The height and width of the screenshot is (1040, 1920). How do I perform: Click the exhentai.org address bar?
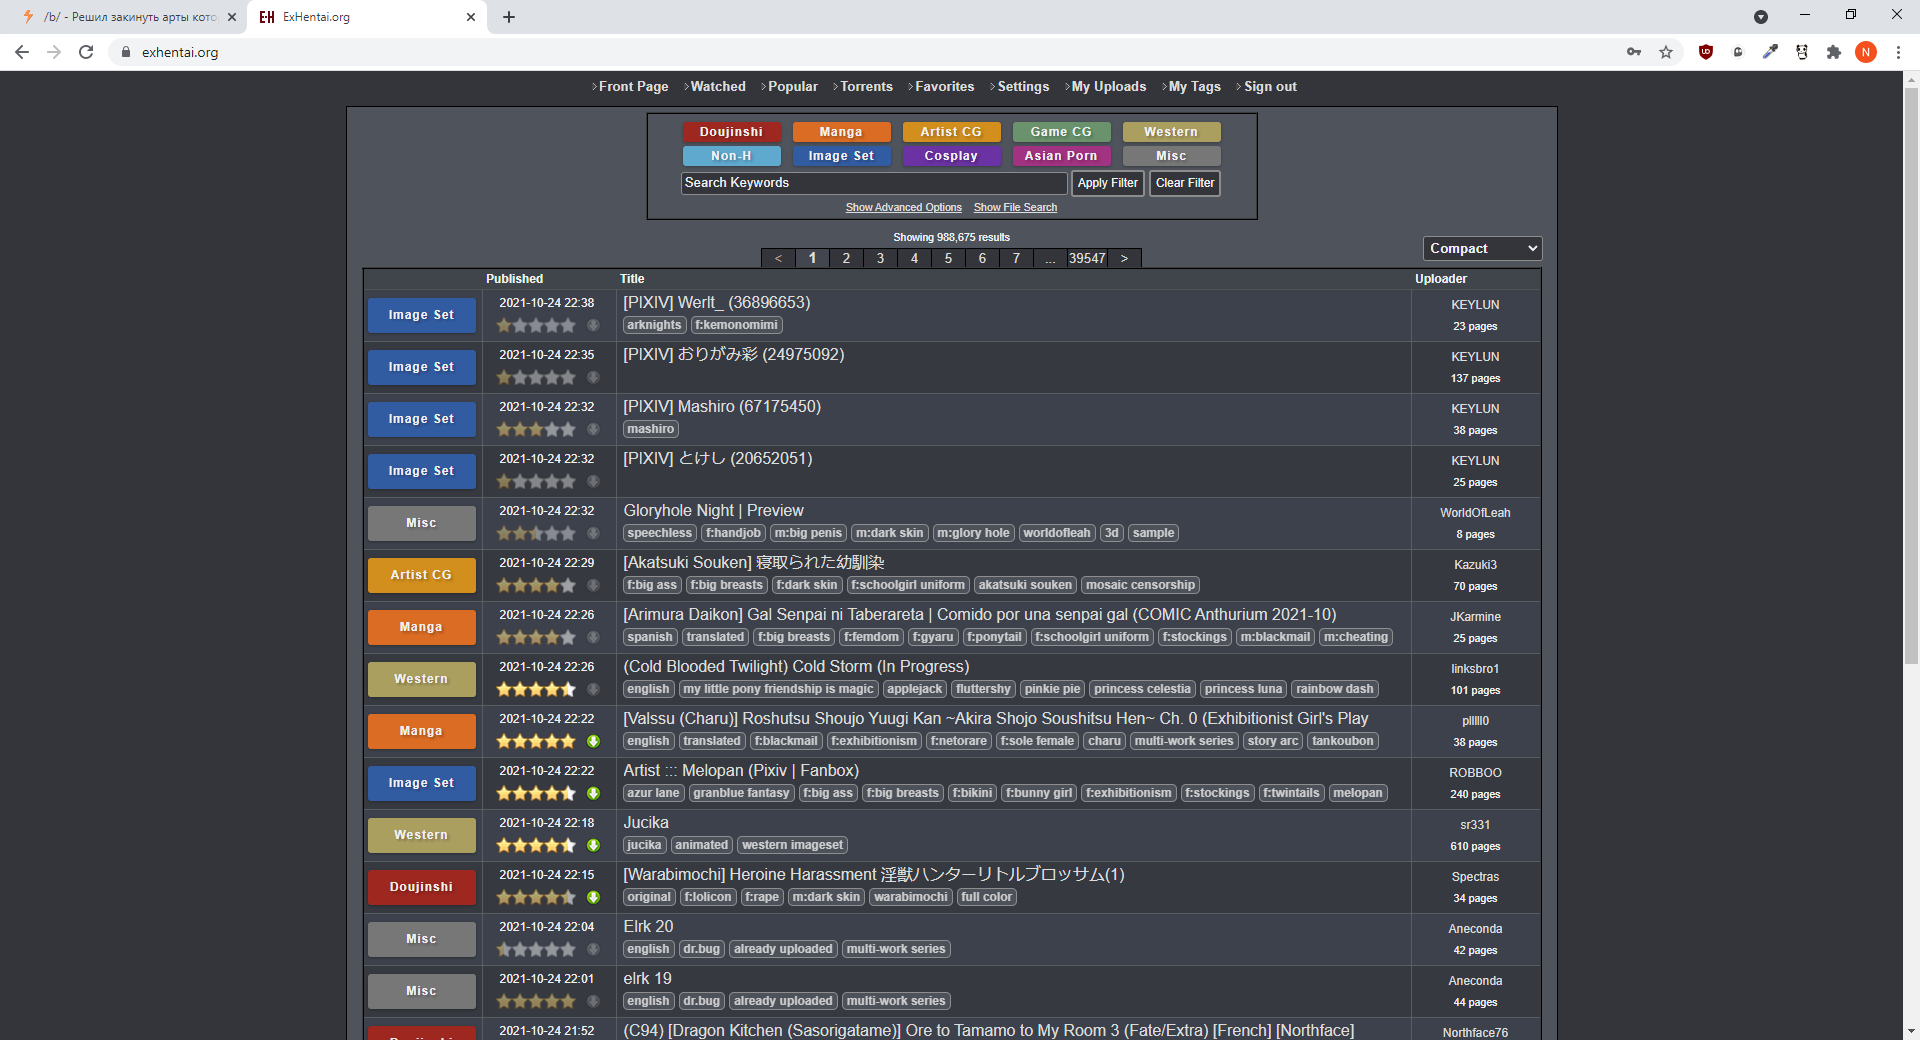(860, 52)
